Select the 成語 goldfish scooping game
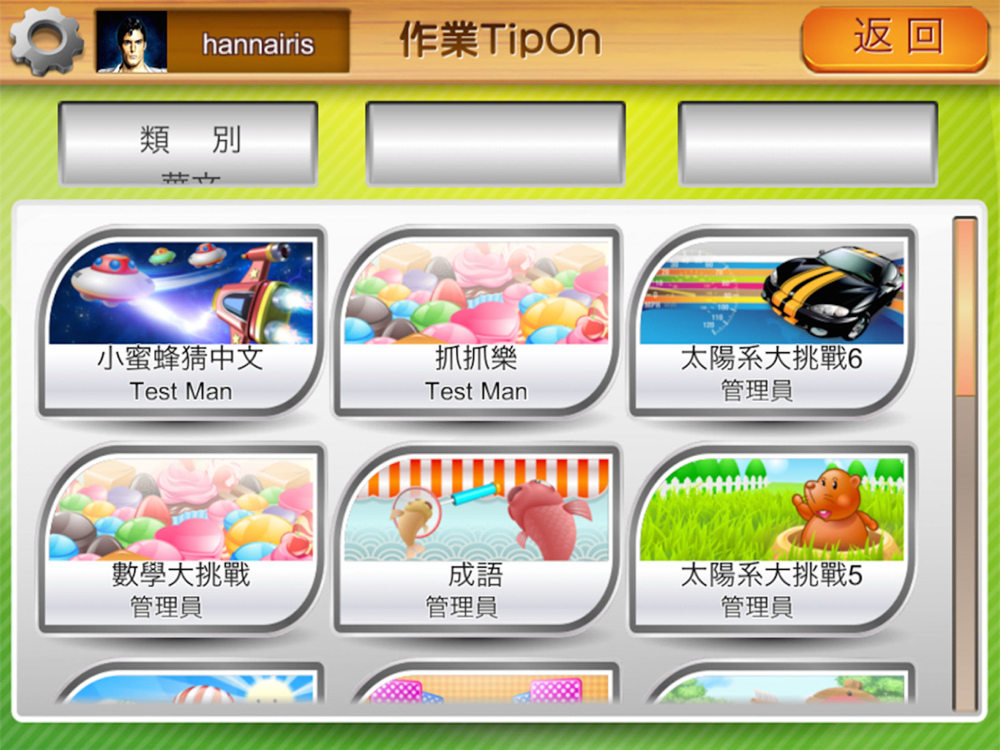 [477, 538]
